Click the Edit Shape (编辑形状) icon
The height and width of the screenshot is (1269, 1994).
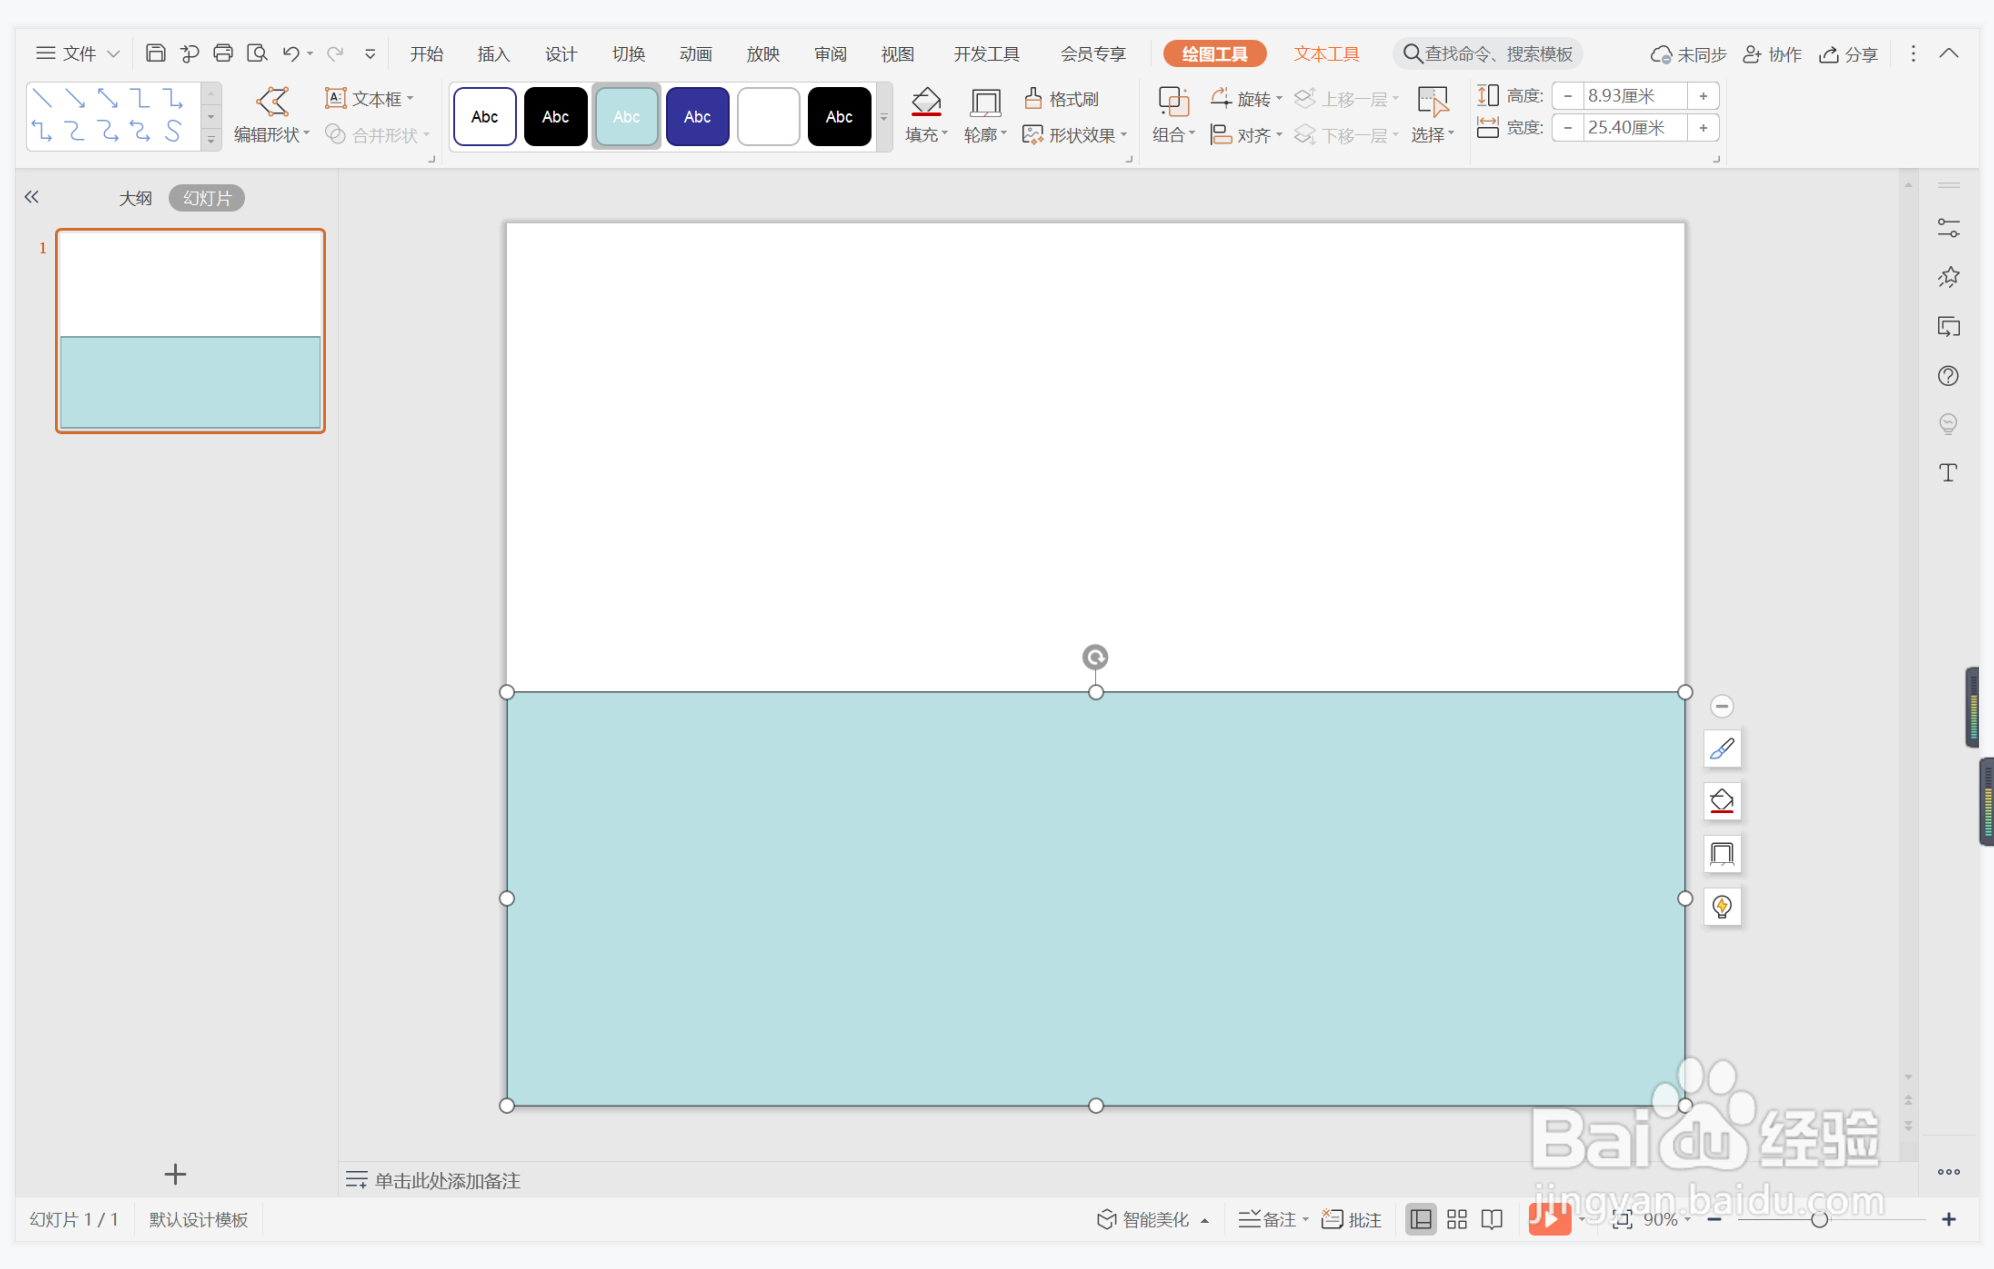tap(272, 101)
